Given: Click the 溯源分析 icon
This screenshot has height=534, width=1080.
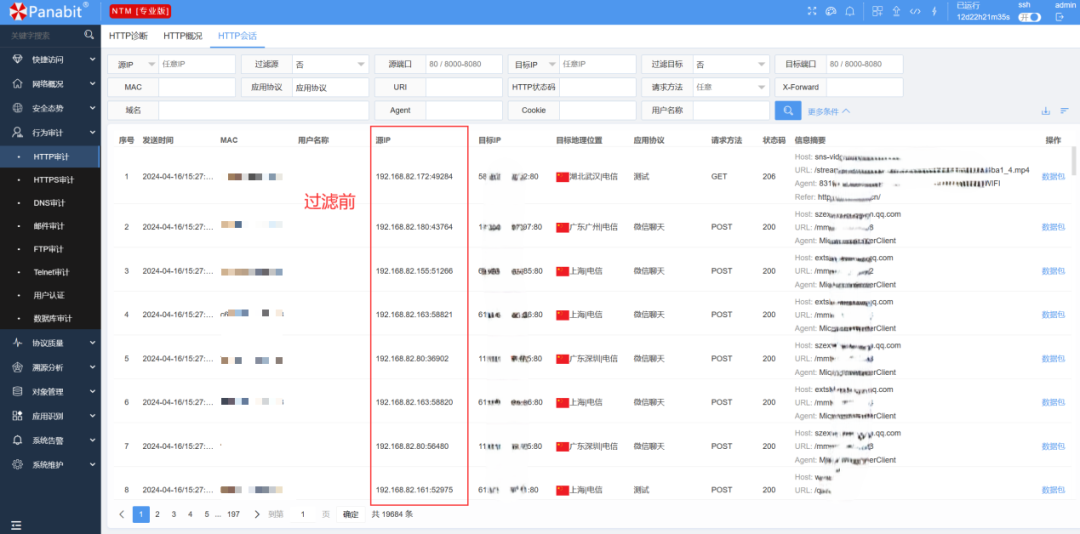Looking at the screenshot, I should click(x=18, y=367).
